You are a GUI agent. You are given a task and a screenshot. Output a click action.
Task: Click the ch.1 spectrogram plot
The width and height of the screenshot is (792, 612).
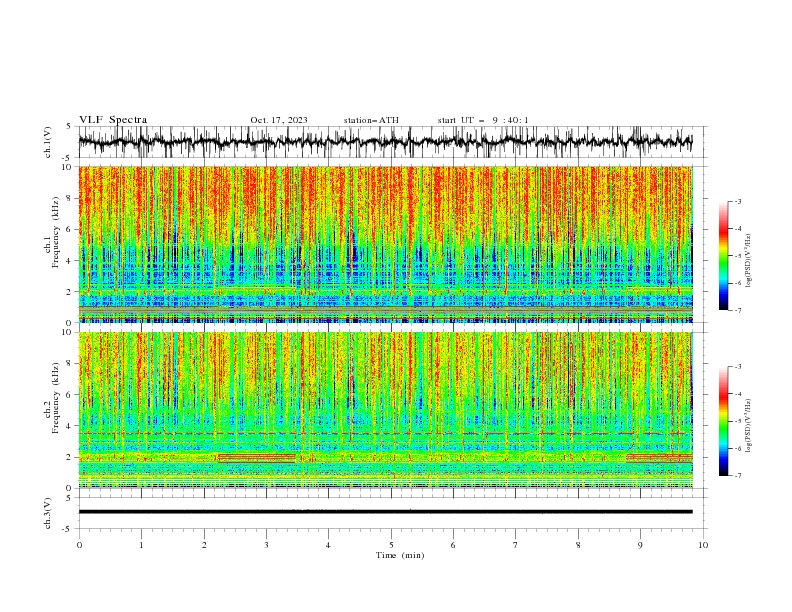coord(386,244)
